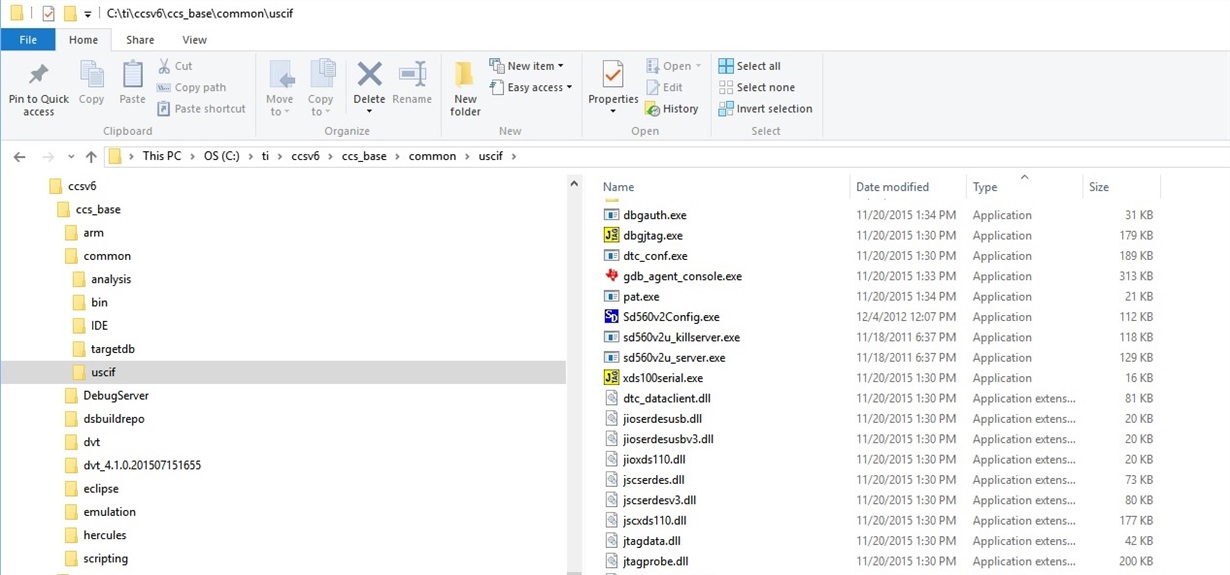Click Paste shortcut in ribbon
Screen dimensions: 1230x575
pyautogui.click(x=201, y=108)
